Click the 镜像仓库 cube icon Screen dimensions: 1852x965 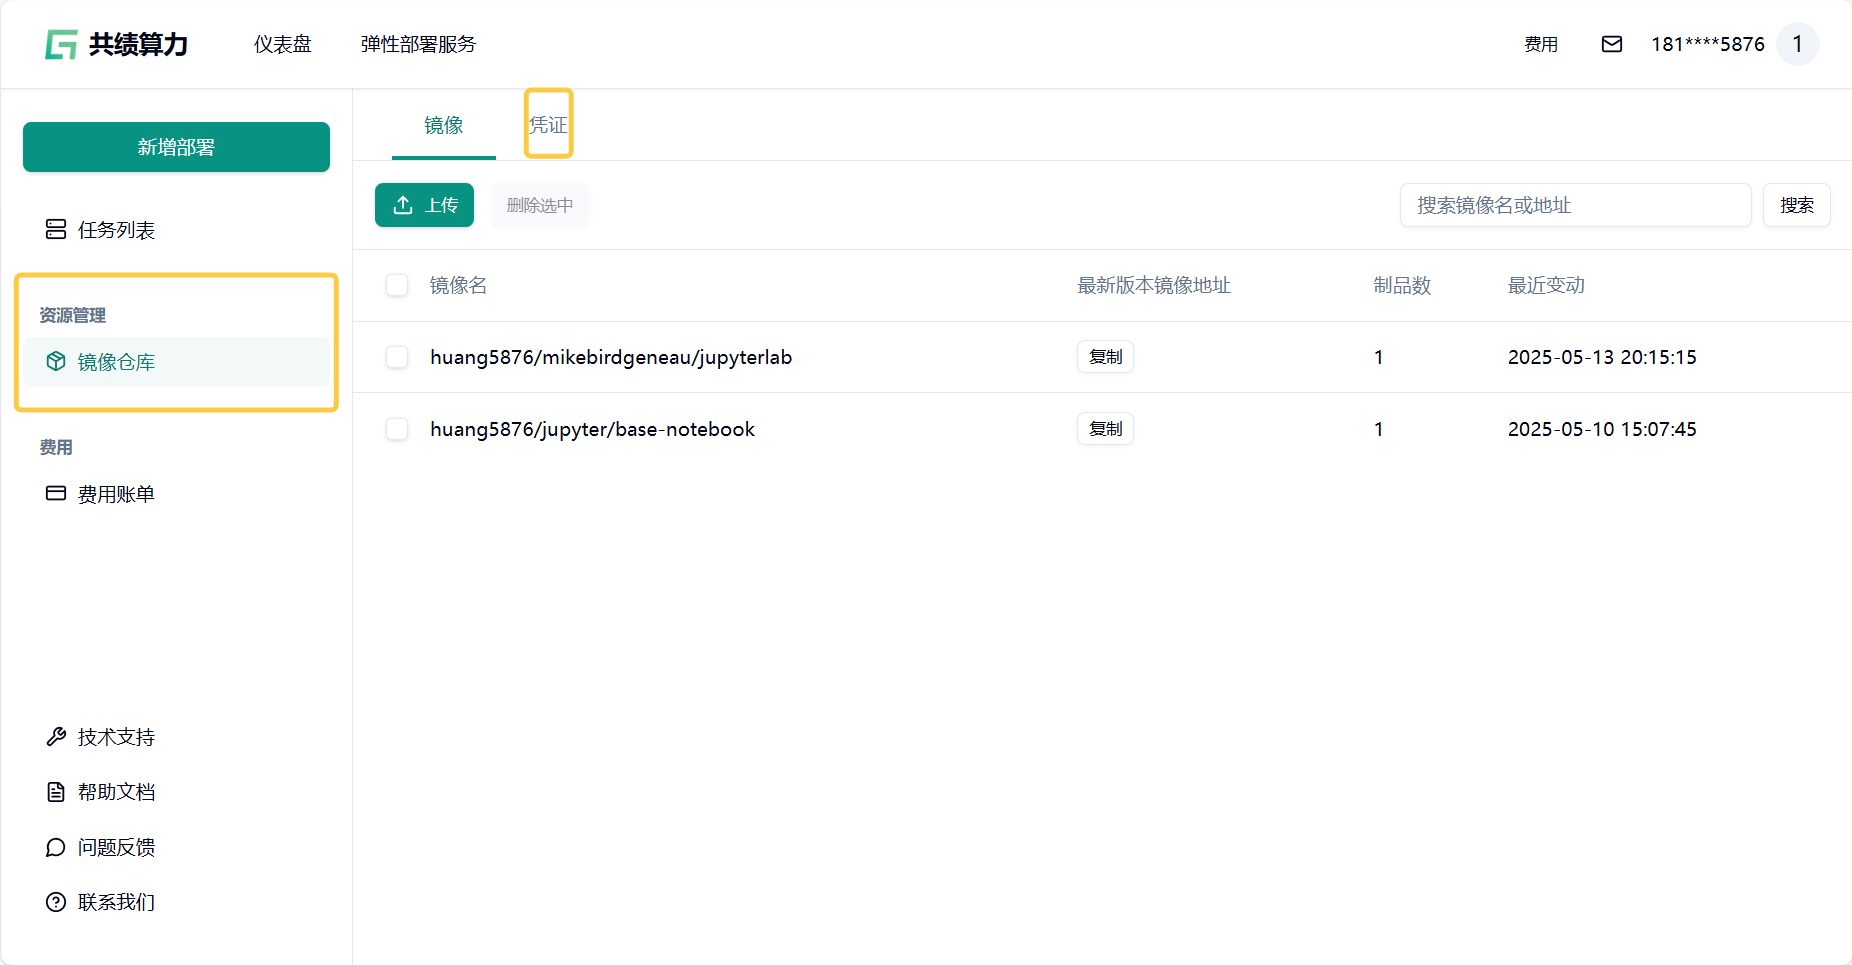pos(56,362)
